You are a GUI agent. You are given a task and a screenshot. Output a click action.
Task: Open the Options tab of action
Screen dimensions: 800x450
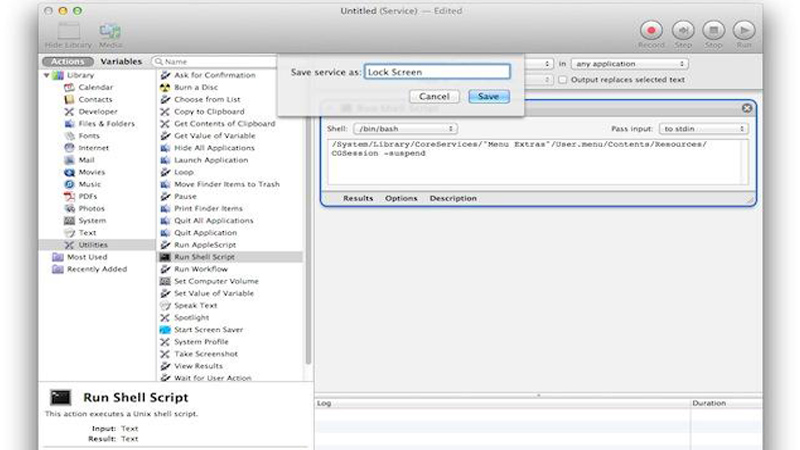click(x=401, y=199)
